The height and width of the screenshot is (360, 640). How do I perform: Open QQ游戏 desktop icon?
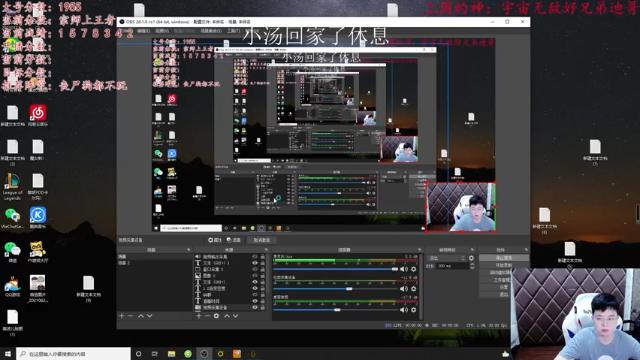[x=12, y=286]
